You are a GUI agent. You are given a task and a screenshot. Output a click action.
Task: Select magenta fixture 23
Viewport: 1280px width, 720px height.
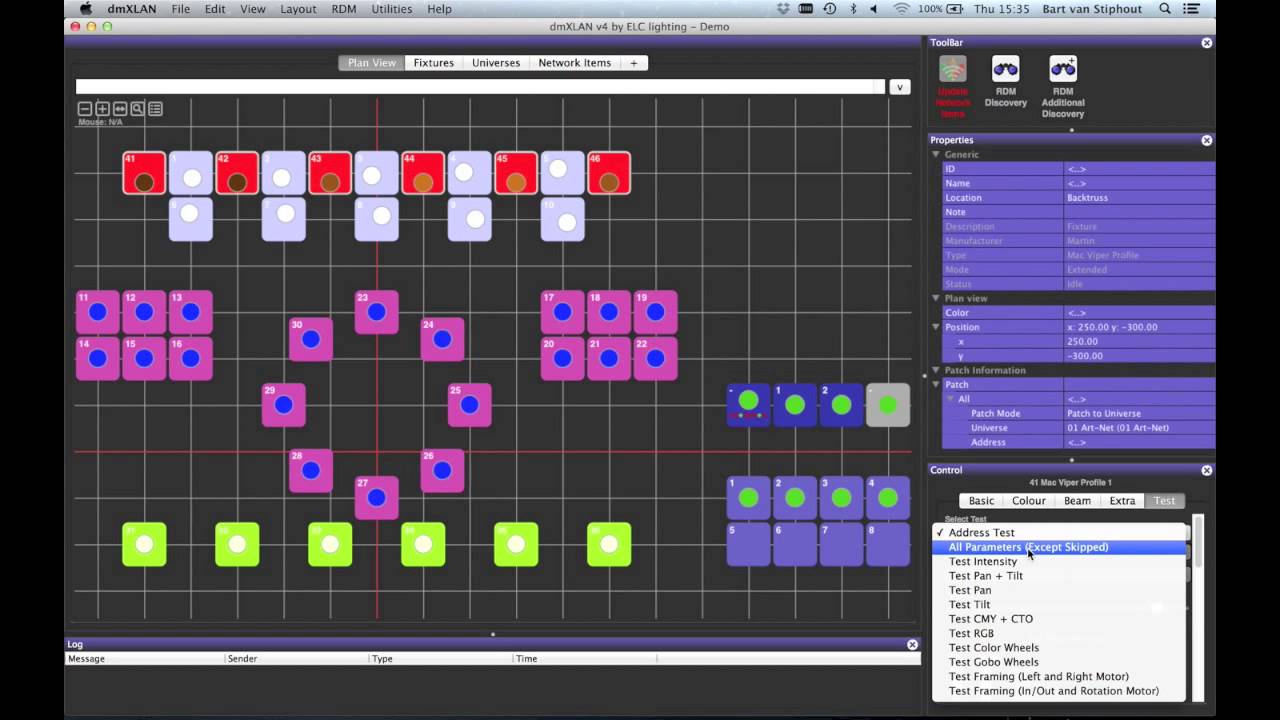tap(377, 312)
